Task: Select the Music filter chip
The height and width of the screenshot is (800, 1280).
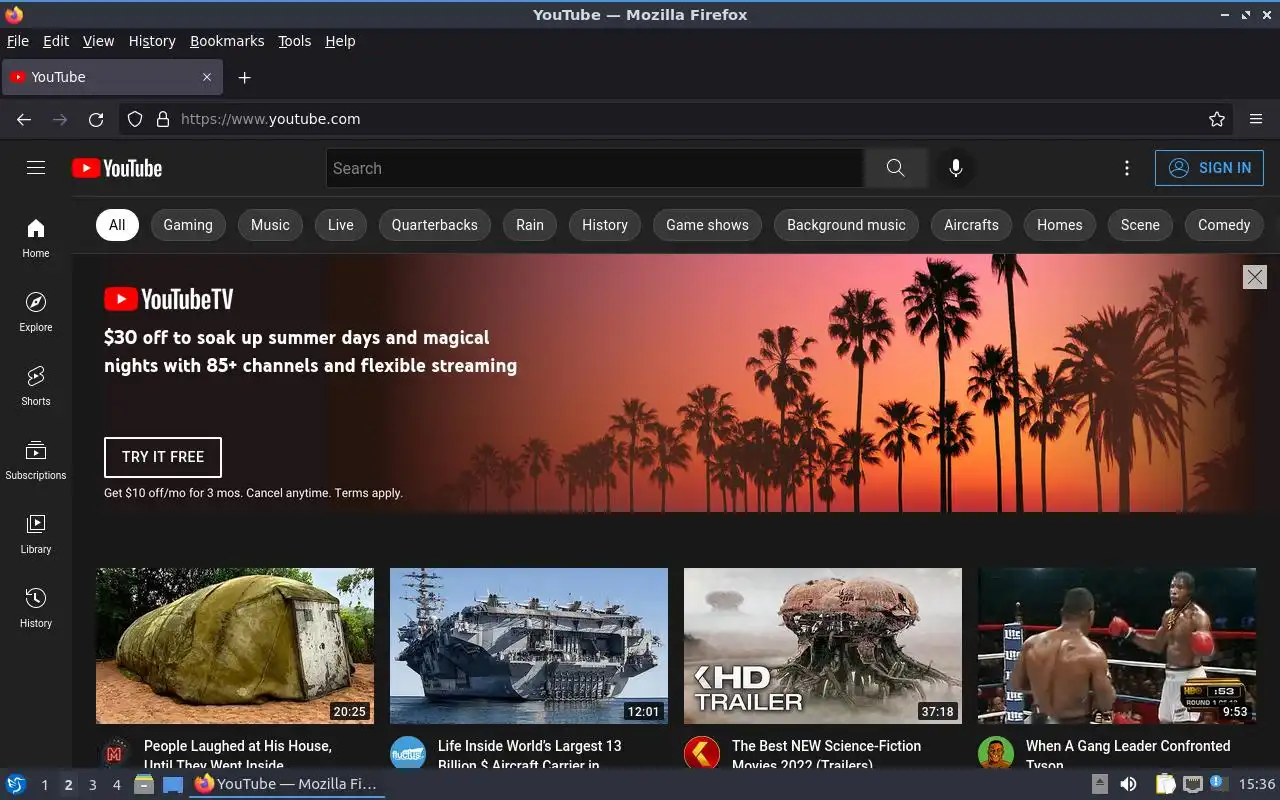Action: pos(270,225)
